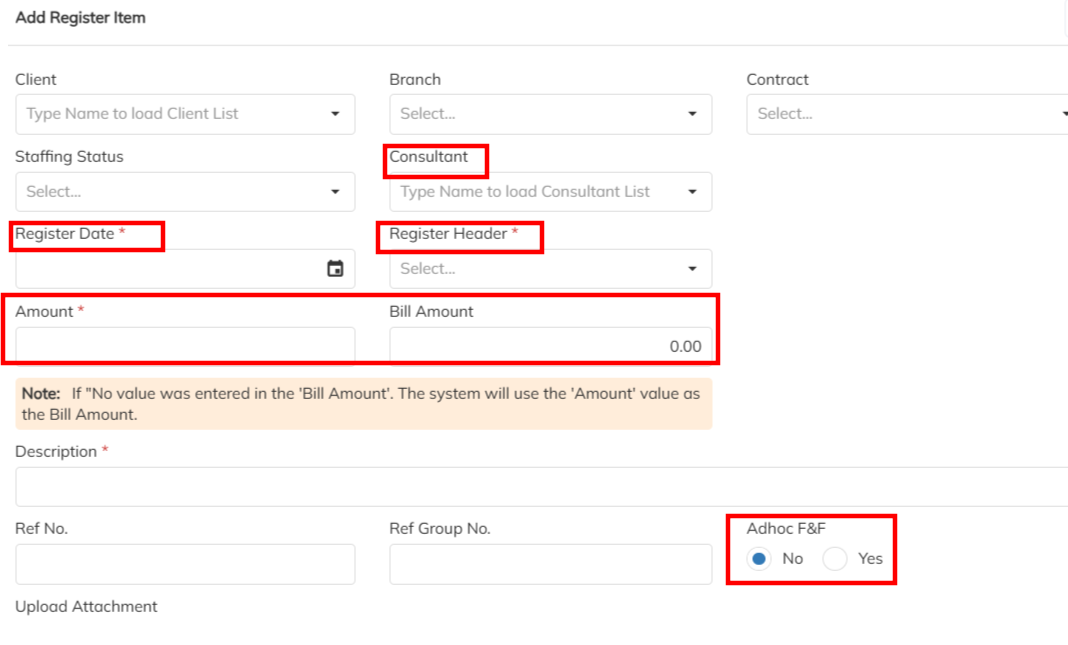
Task: Focus the Register Date input field
Action: 165,269
